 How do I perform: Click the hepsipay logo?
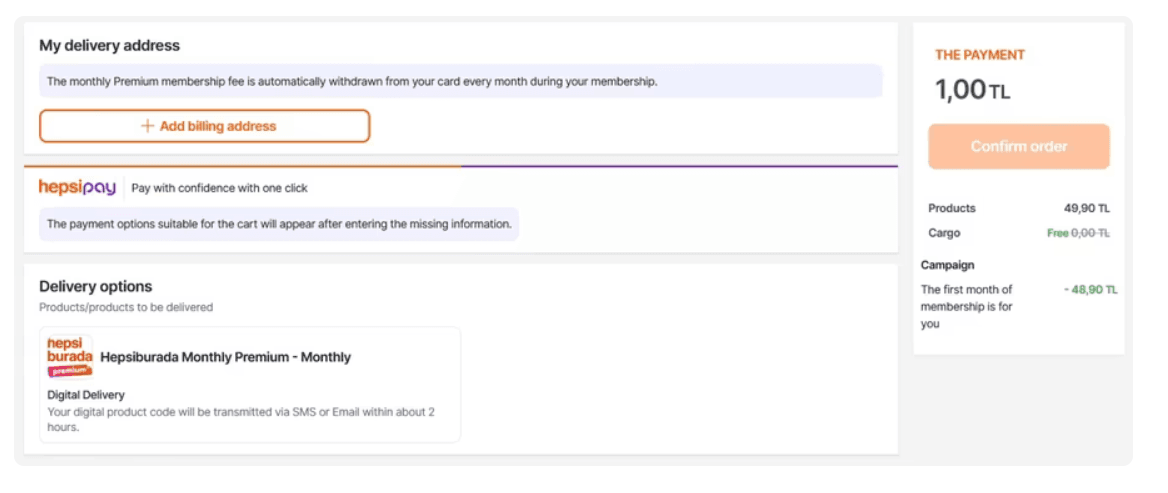point(77,188)
